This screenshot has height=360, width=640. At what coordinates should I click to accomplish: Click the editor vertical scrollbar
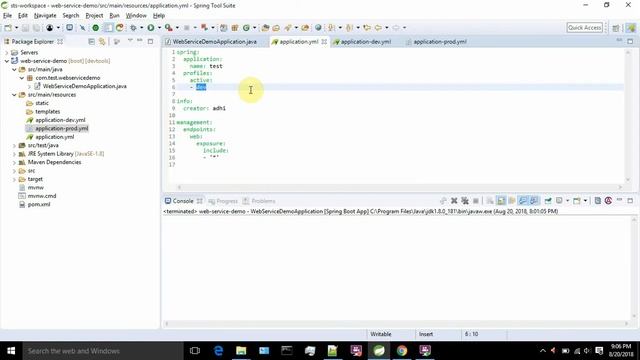tap(628, 116)
